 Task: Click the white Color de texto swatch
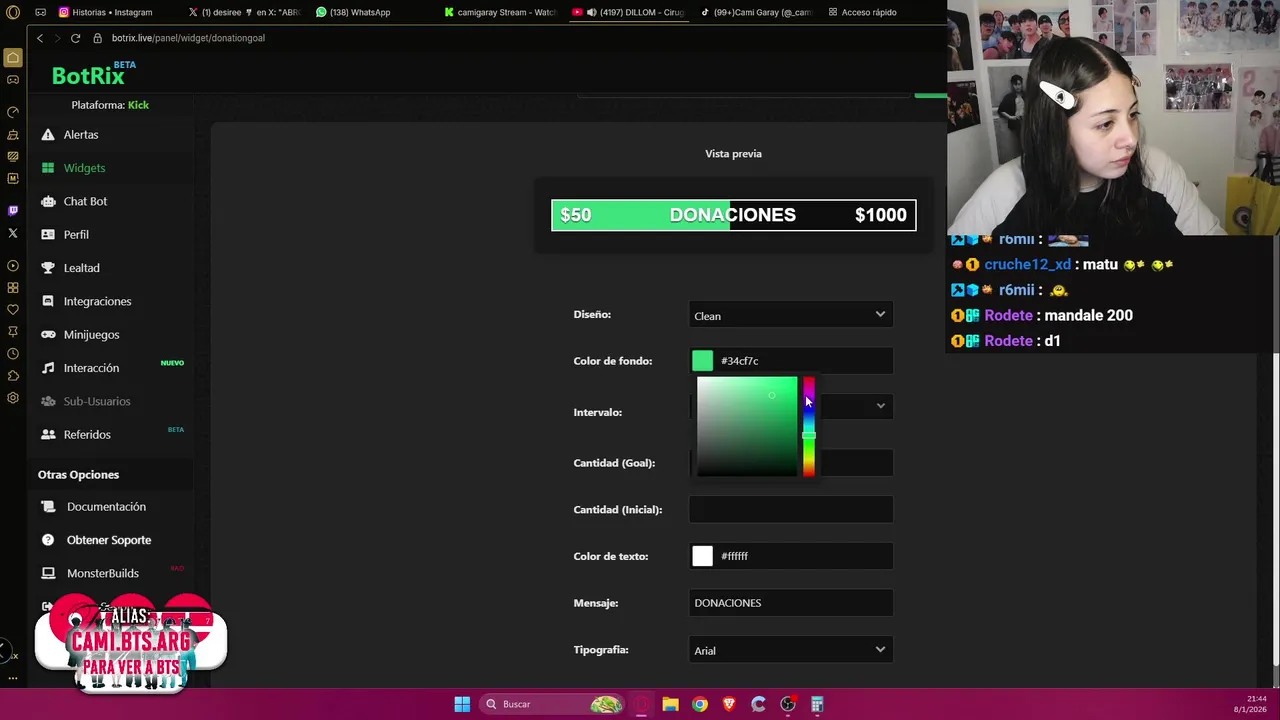tap(703, 556)
